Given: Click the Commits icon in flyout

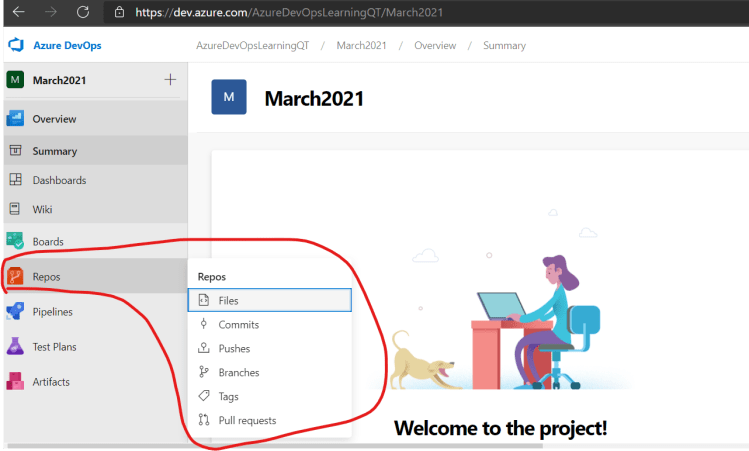Looking at the screenshot, I should [x=204, y=324].
